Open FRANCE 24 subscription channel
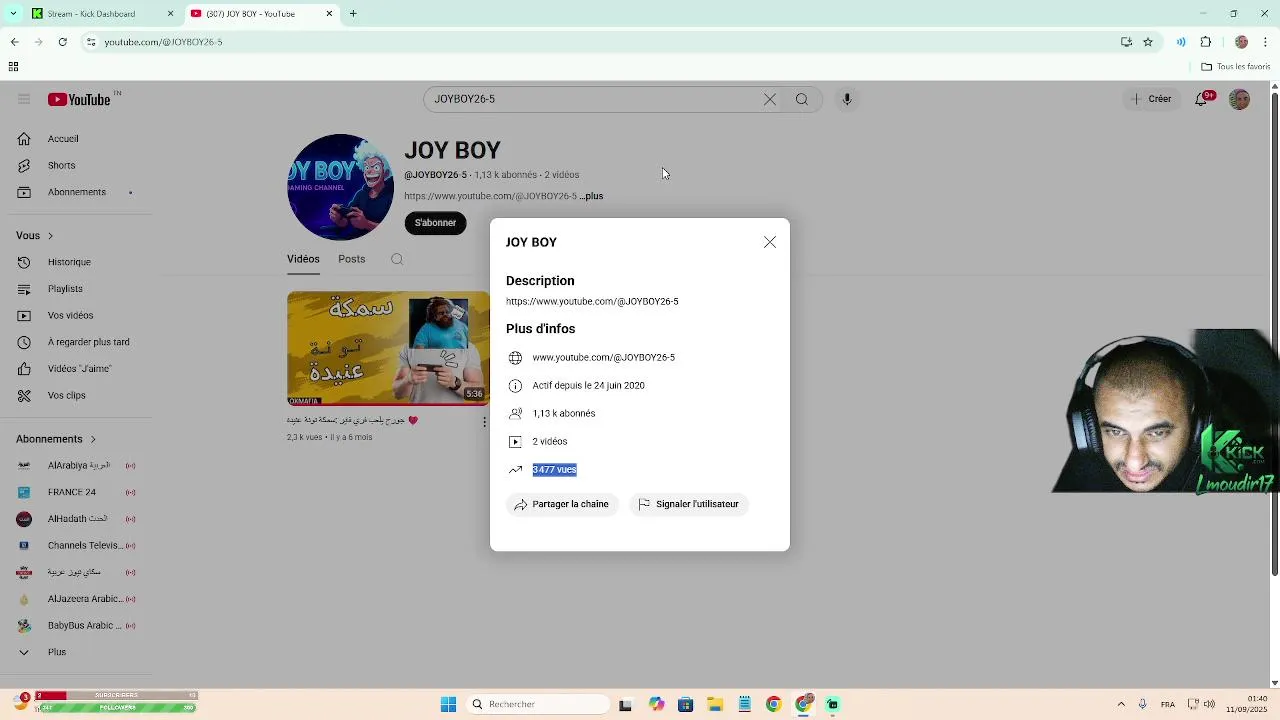Viewport: 1280px width, 720px height. [x=76, y=492]
